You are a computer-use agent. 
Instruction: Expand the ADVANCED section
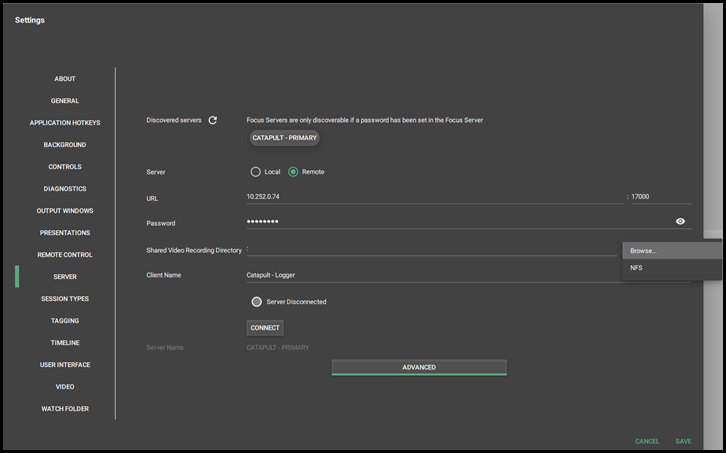(419, 367)
